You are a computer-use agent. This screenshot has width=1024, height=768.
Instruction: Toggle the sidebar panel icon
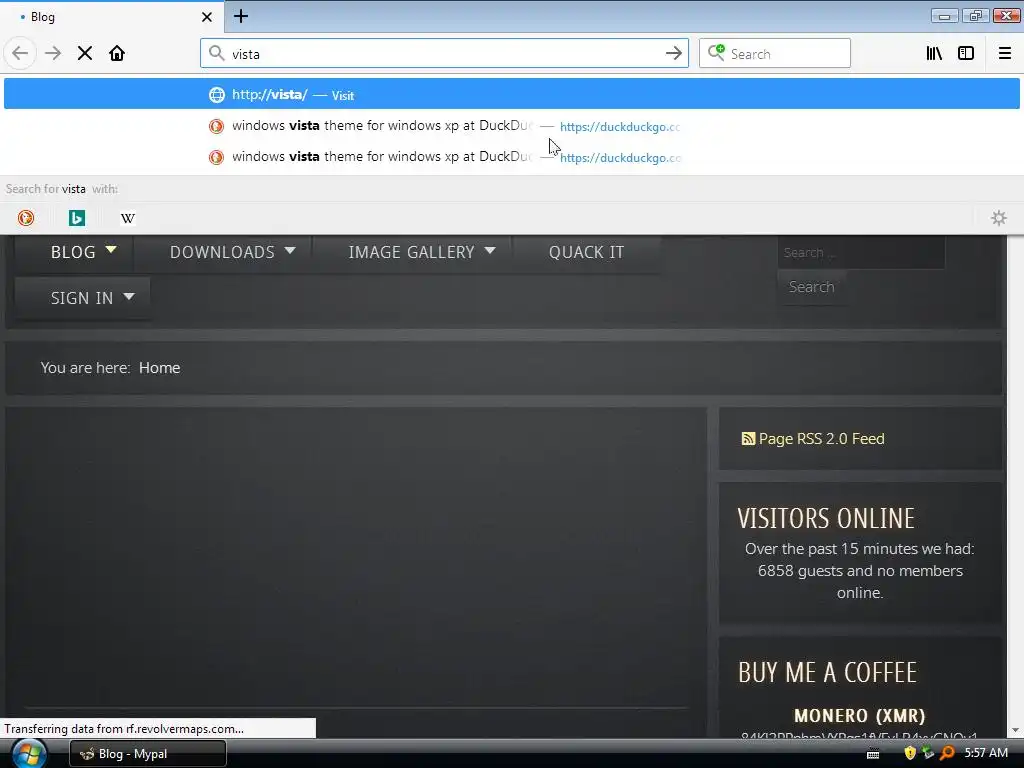coord(966,53)
